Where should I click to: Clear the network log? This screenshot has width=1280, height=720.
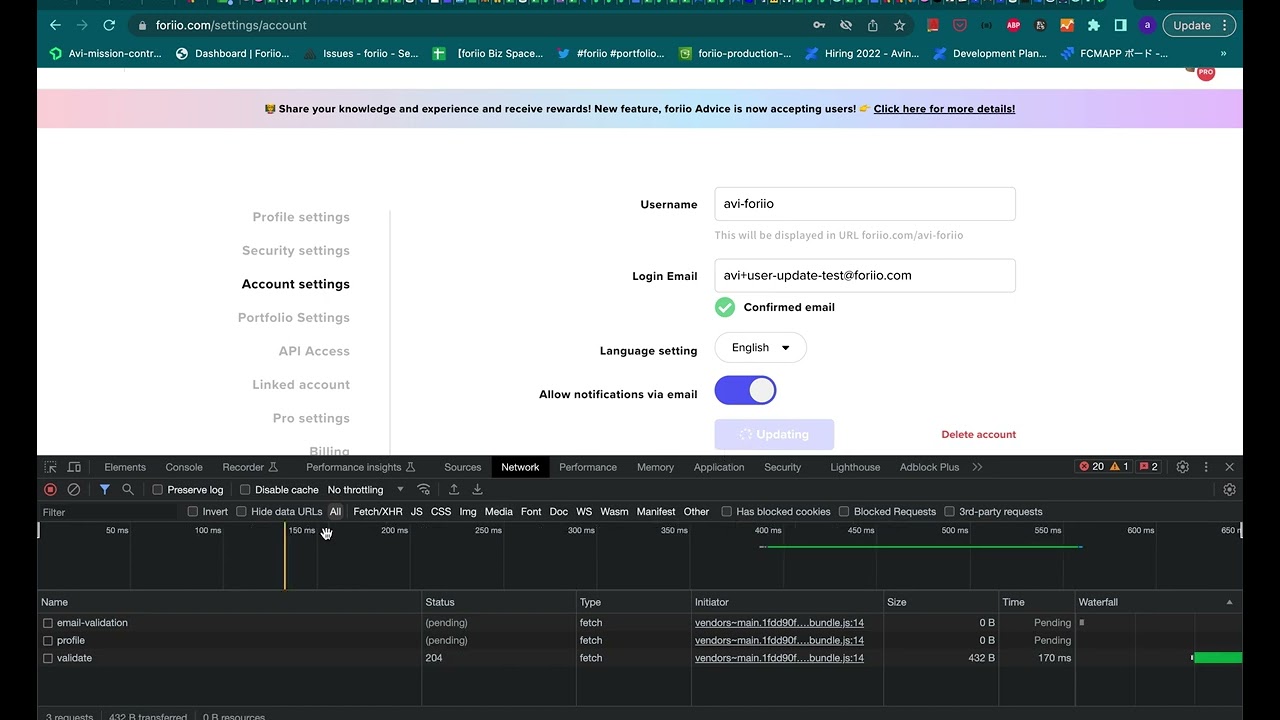pos(73,490)
